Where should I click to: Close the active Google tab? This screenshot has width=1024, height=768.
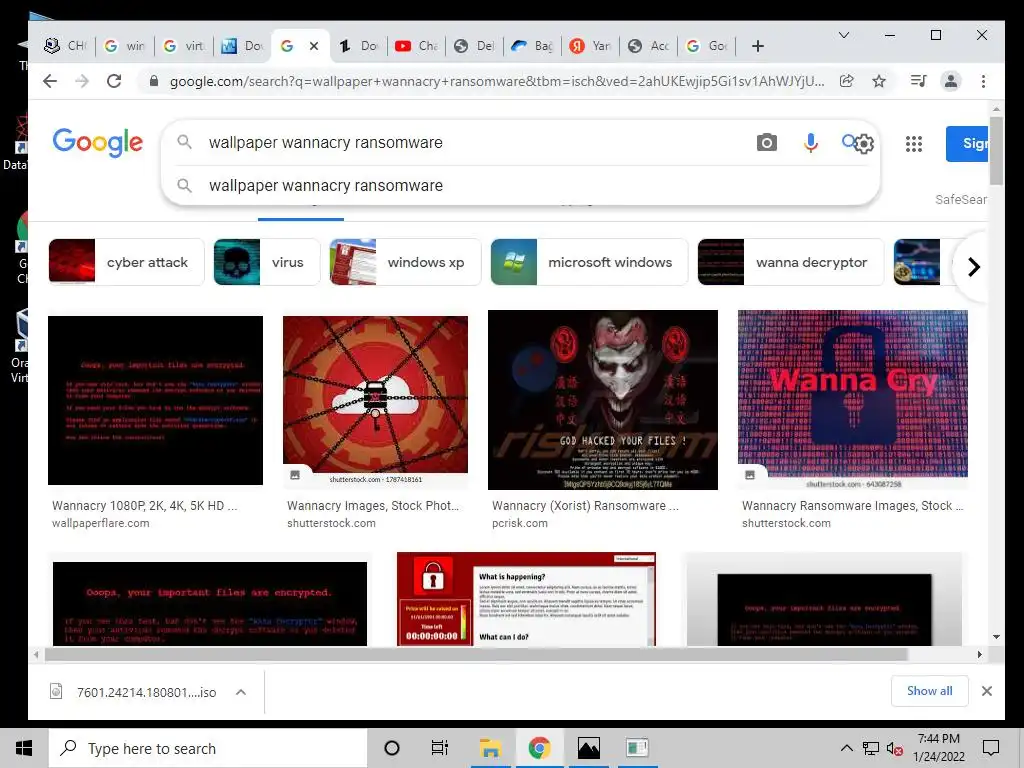coord(314,46)
